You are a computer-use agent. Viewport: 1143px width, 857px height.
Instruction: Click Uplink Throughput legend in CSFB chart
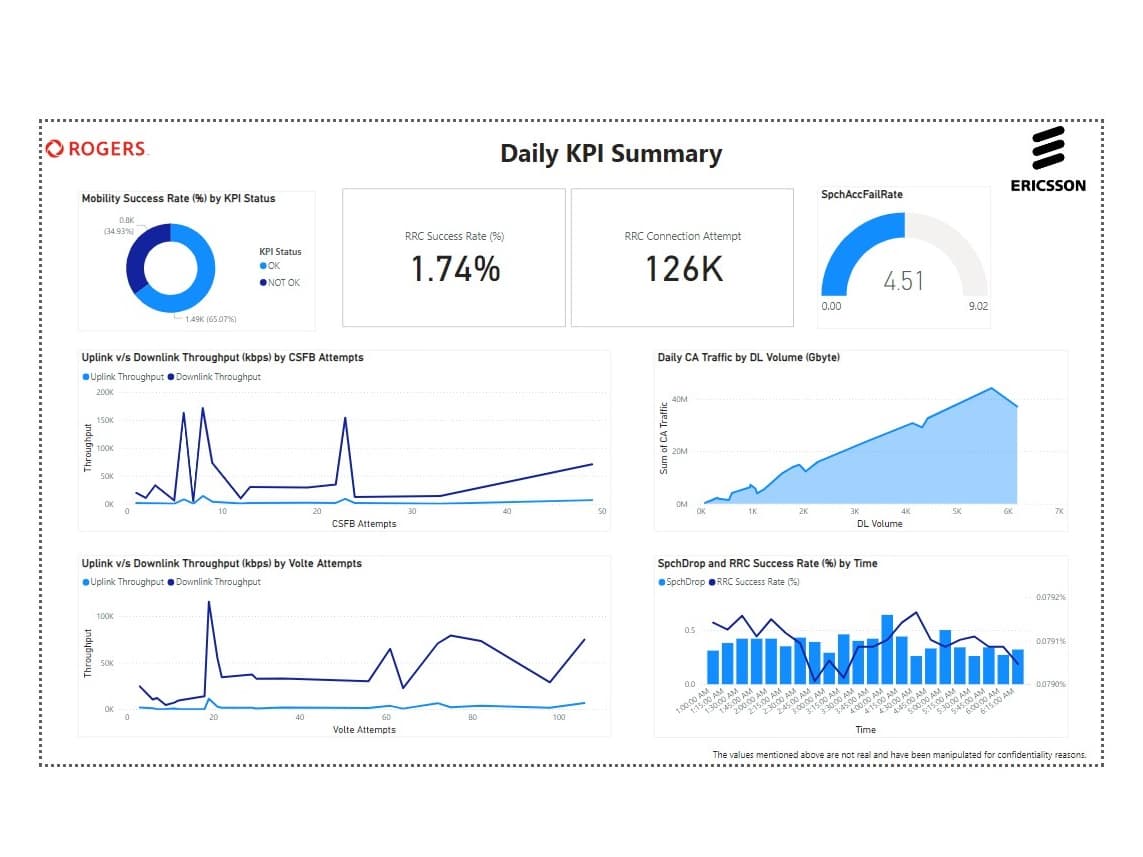click(x=123, y=377)
